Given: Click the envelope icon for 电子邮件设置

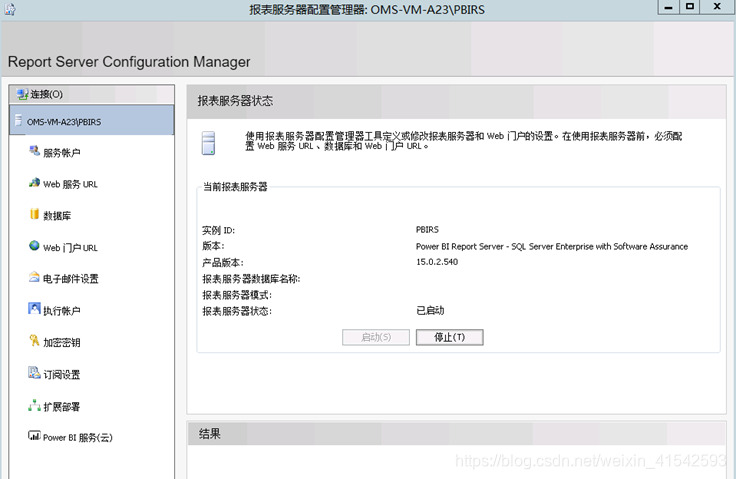Looking at the screenshot, I should pos(34,277).
